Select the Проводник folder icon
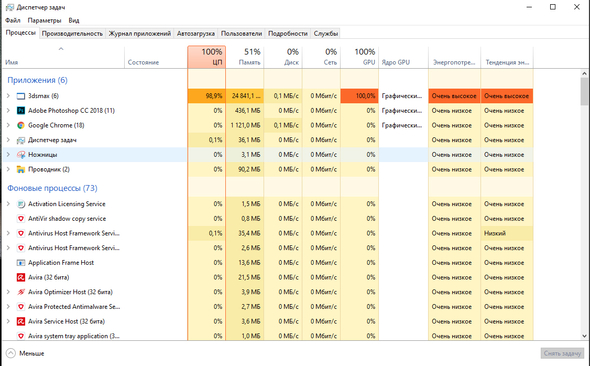This screenshot has width=590, height=366. tap(21, 169)
